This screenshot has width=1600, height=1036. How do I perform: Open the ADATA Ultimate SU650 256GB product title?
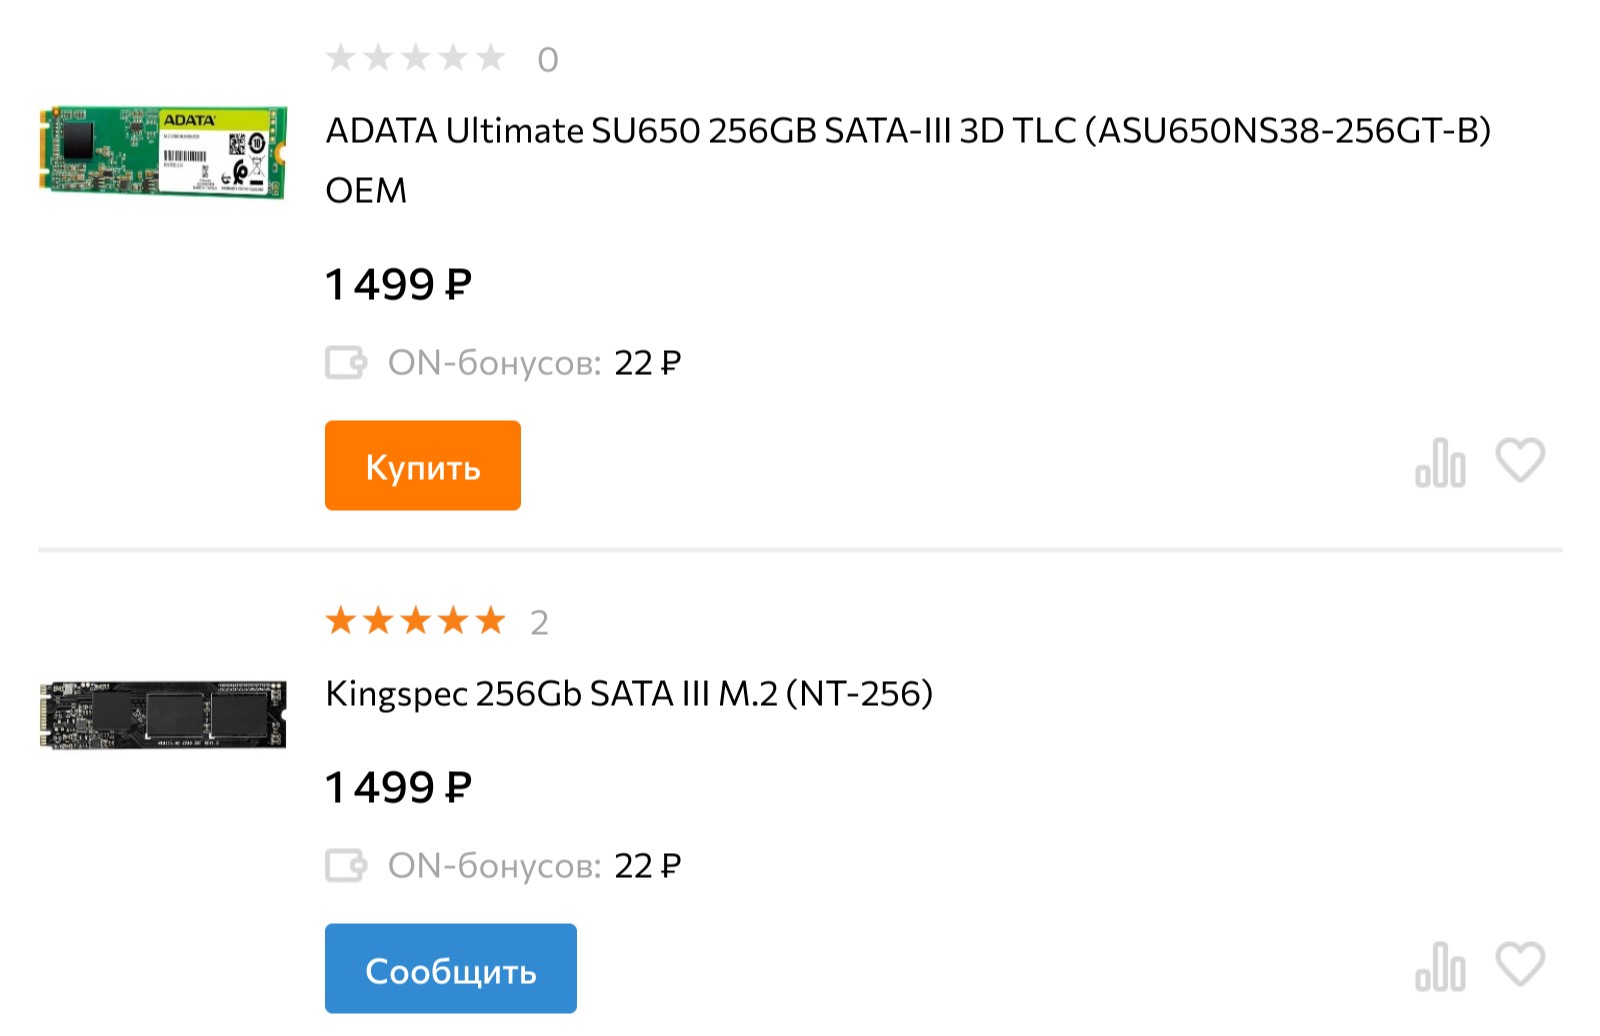click(x=907, y=132)
